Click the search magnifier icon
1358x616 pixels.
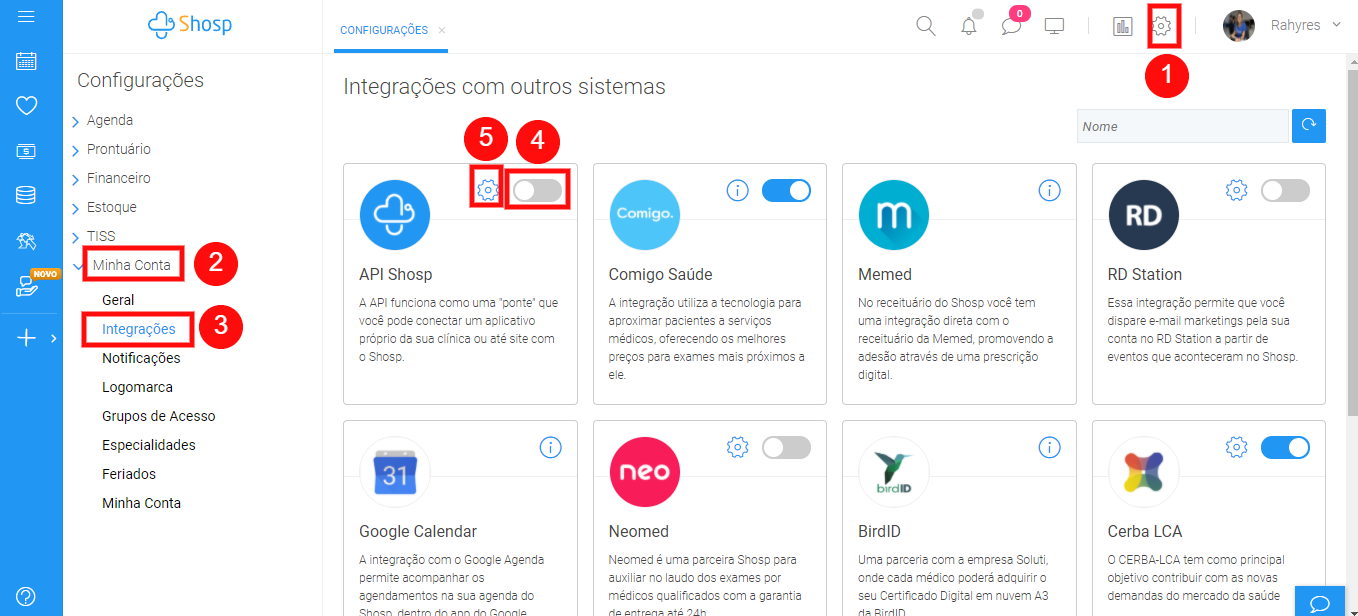point(926,26)
